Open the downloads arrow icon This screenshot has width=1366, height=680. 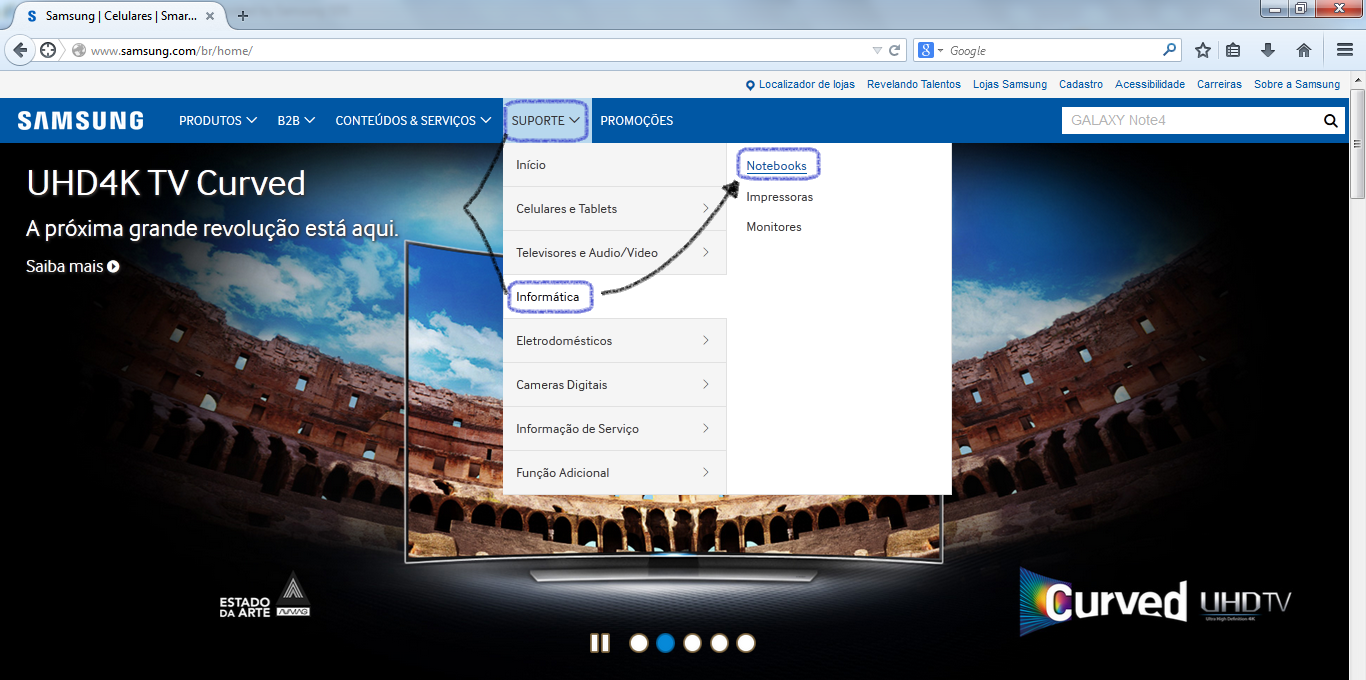click(x=1268, y=50)
